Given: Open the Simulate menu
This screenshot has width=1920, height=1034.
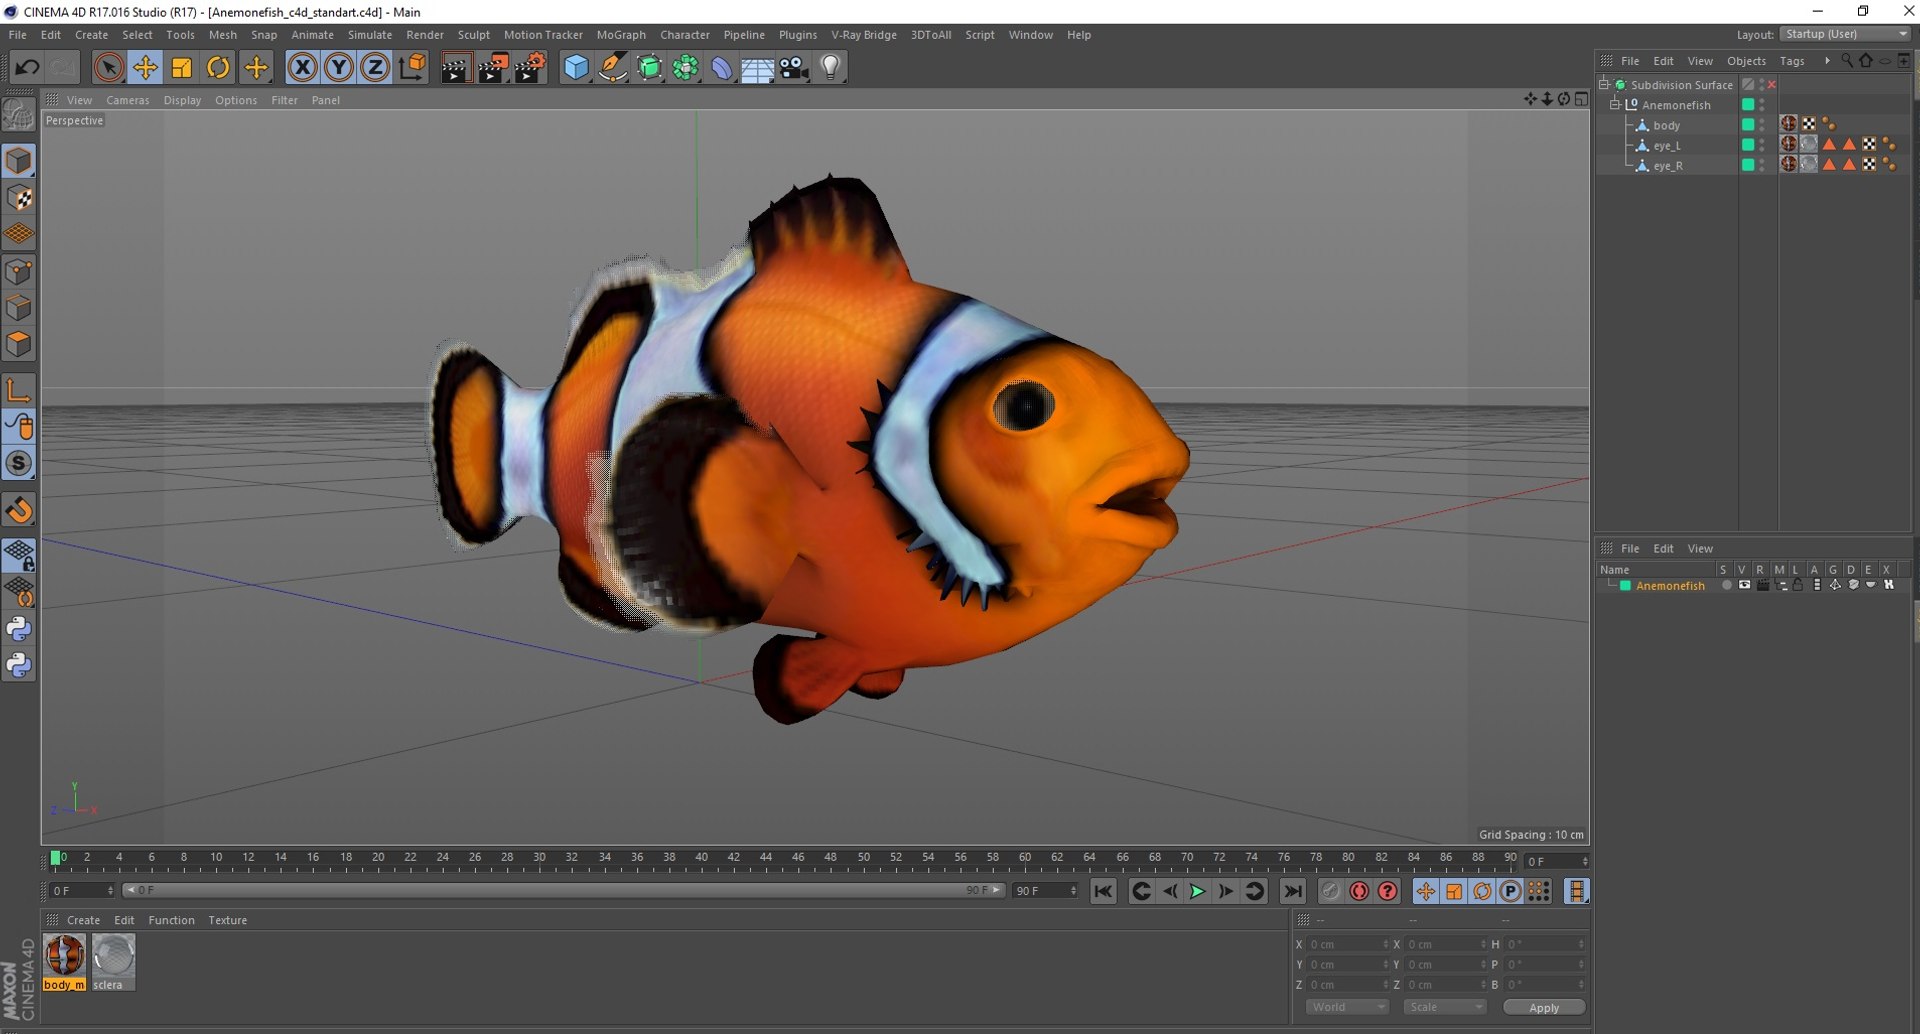Looking at the screenshot, I should [370, 35].
